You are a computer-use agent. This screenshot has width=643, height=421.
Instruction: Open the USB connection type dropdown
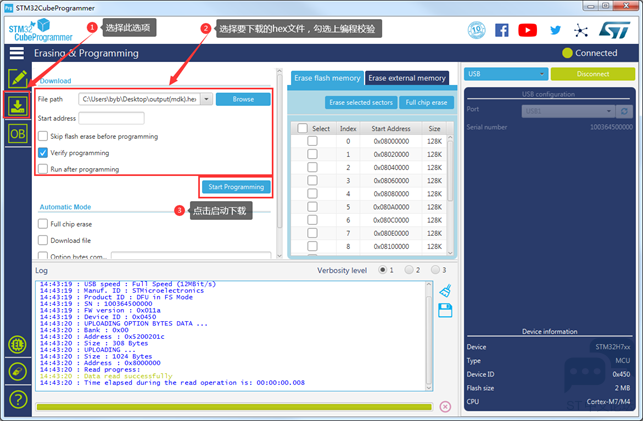pos(506,74)
